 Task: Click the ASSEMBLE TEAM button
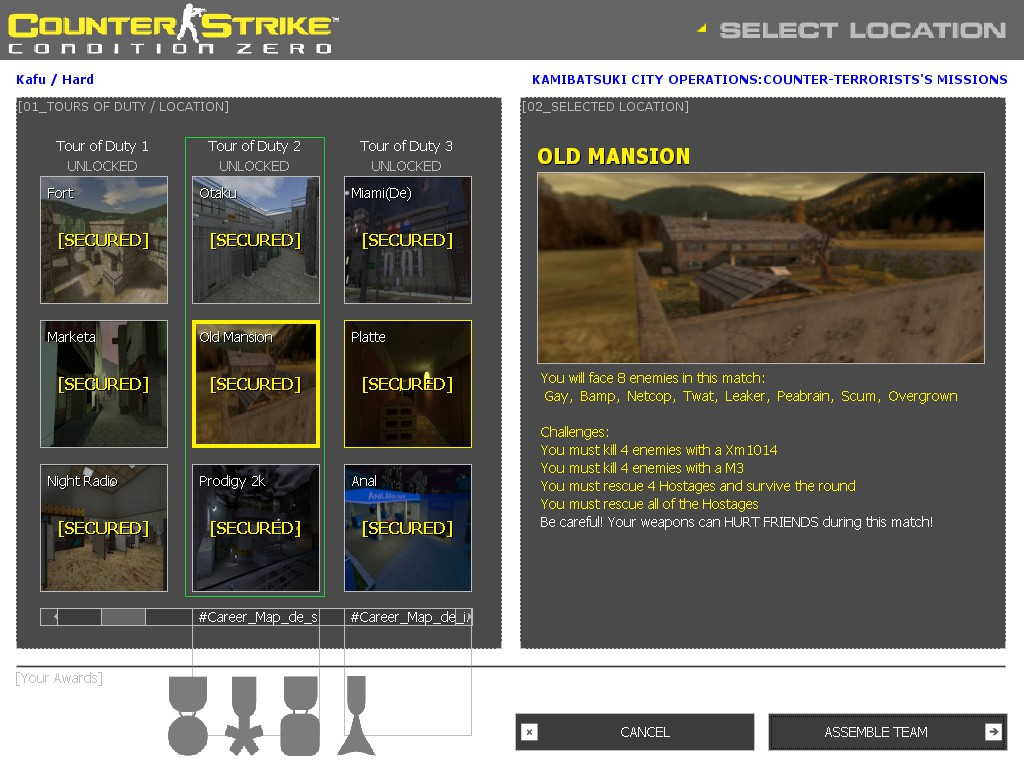click(x=888, y=732)
